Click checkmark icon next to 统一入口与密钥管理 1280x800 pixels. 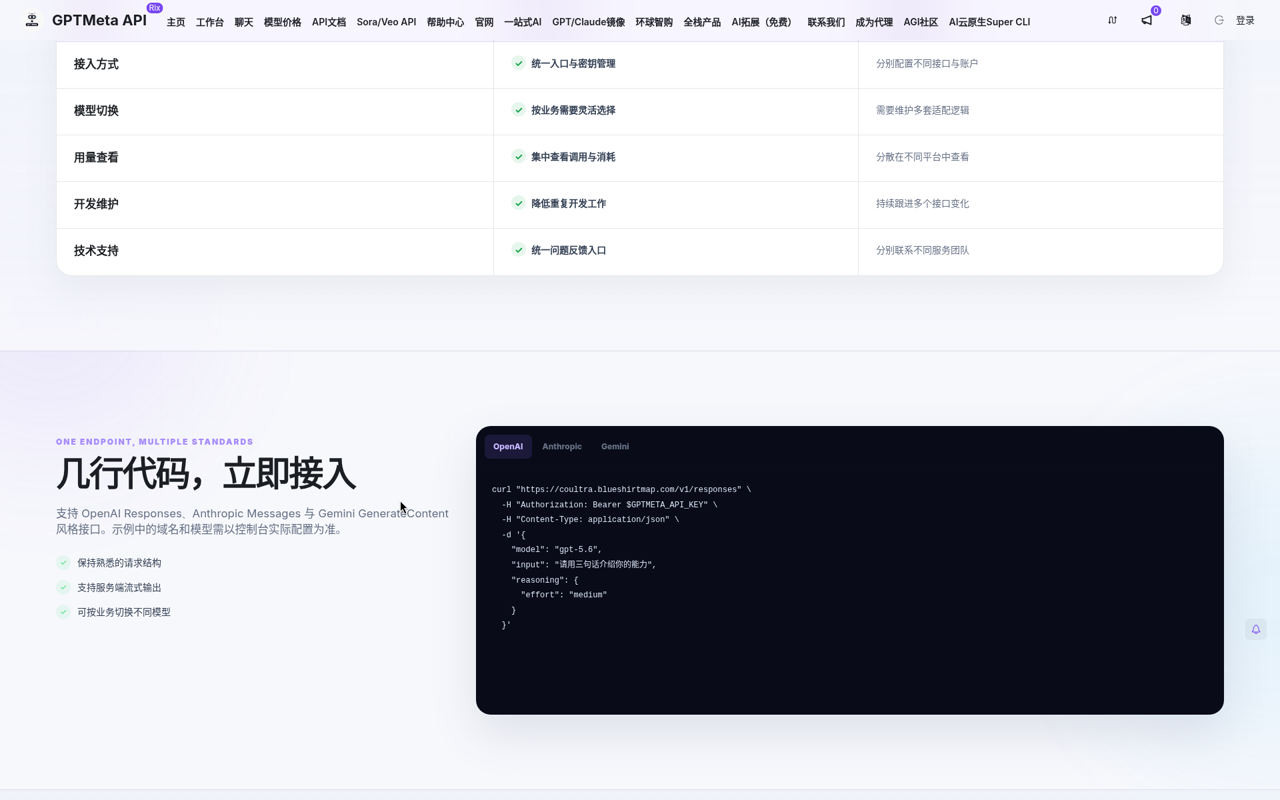[519, 63]
